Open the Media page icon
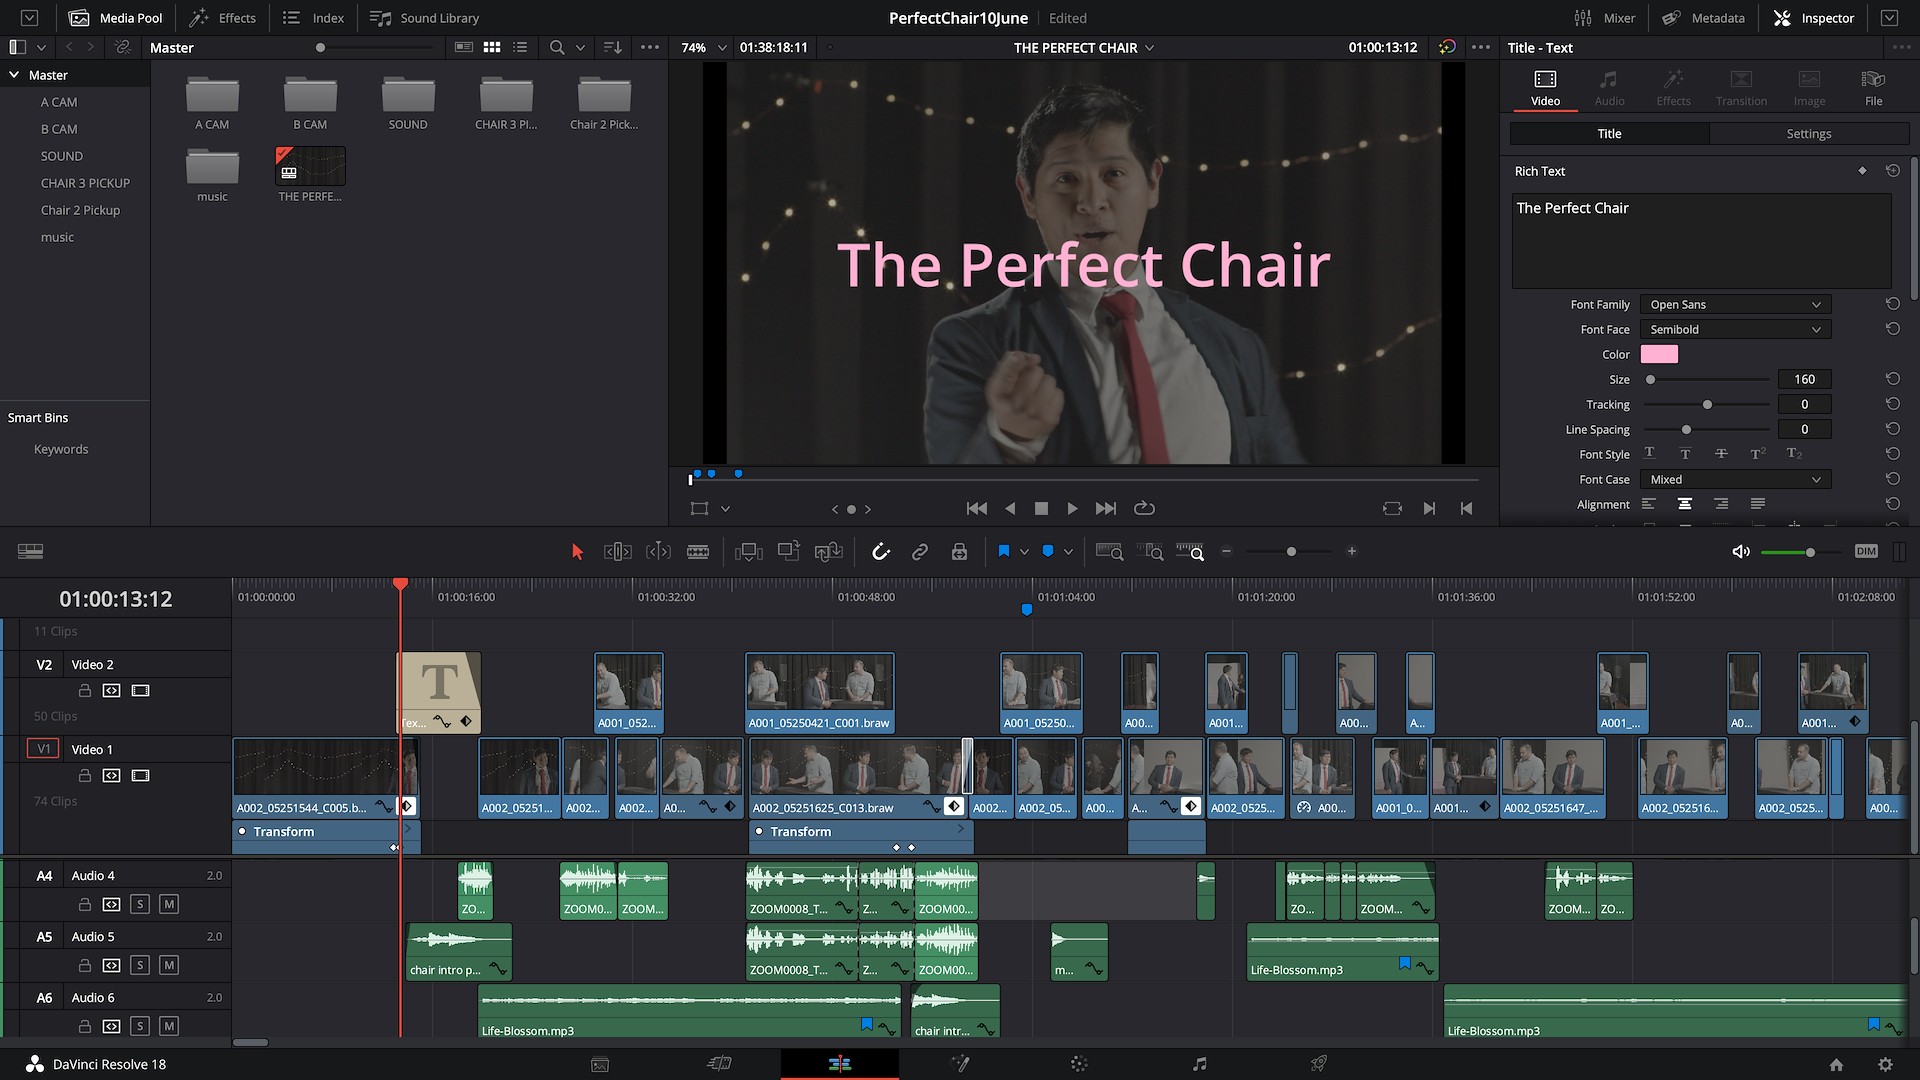 pyautogui.click(x=600, y=1064)
